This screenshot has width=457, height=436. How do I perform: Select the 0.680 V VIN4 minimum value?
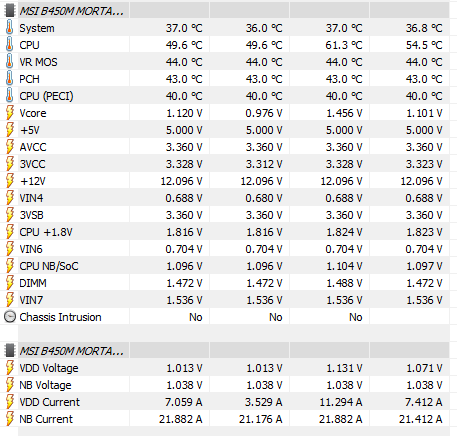coord(264,198)
